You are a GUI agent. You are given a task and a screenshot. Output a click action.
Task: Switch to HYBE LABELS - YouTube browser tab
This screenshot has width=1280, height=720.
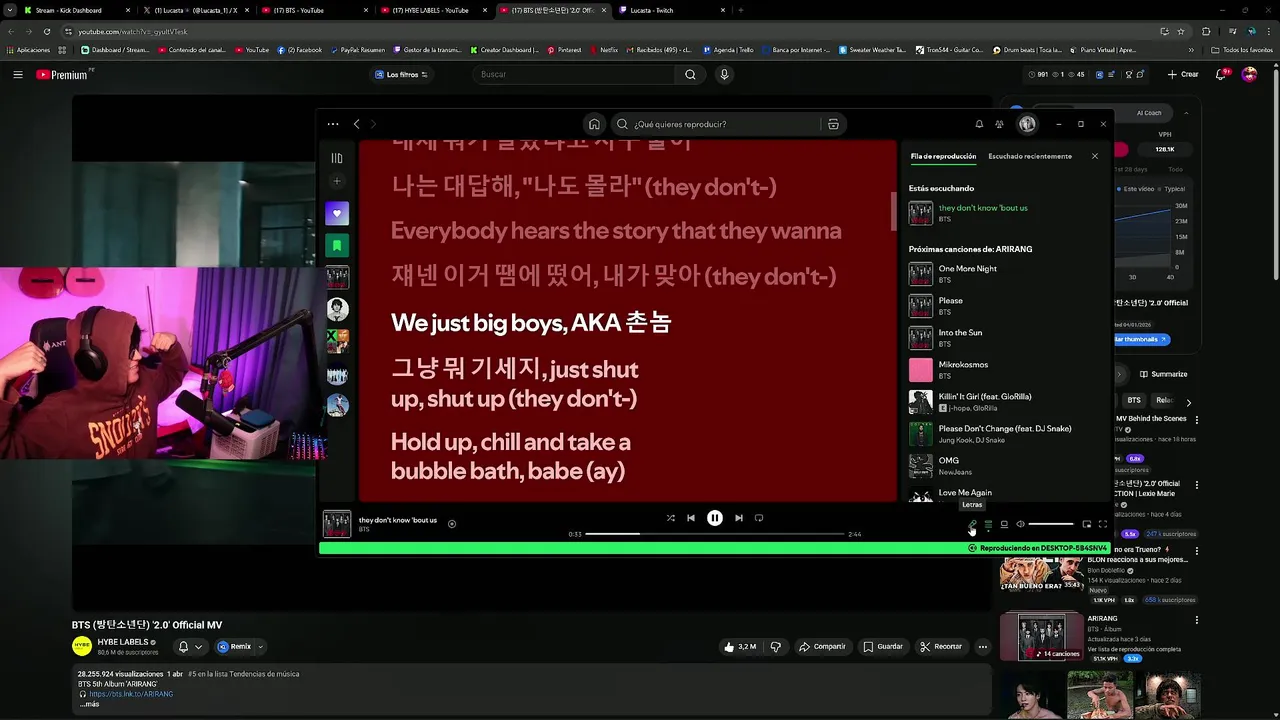(430, 10)
